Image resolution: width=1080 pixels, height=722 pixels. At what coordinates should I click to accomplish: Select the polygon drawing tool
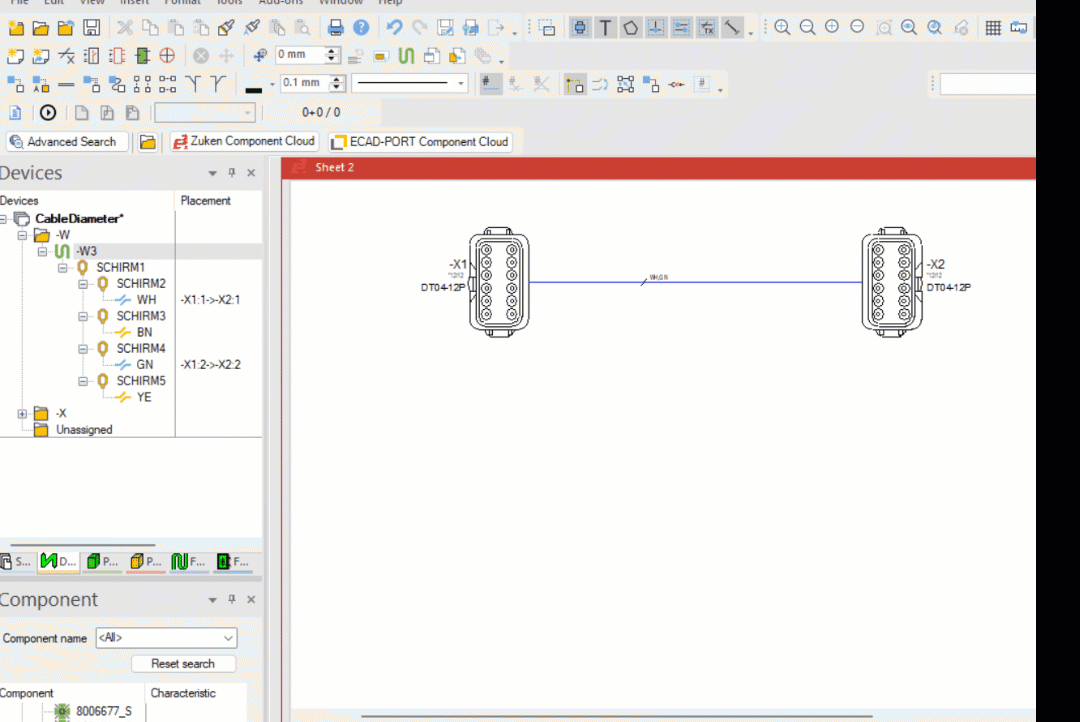pos(631,28)
